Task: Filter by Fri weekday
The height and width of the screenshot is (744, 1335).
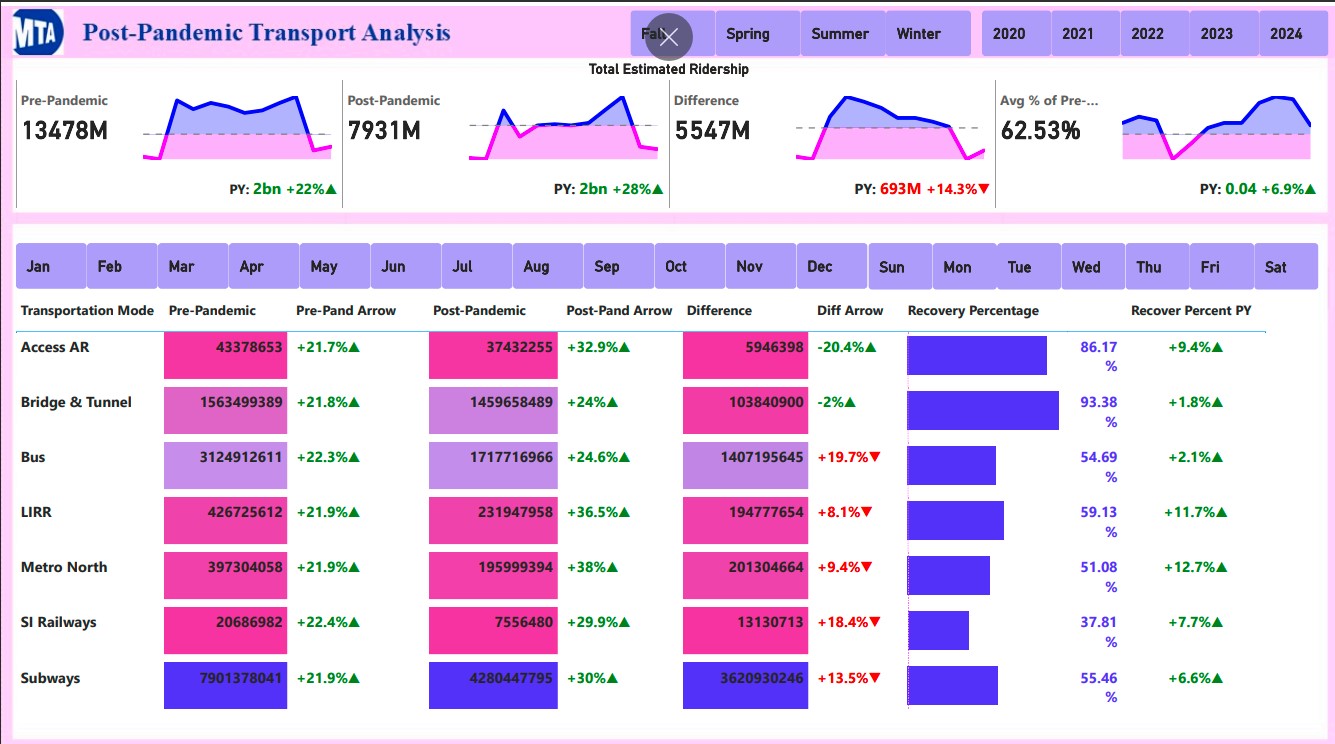Action: (1221, 266)
